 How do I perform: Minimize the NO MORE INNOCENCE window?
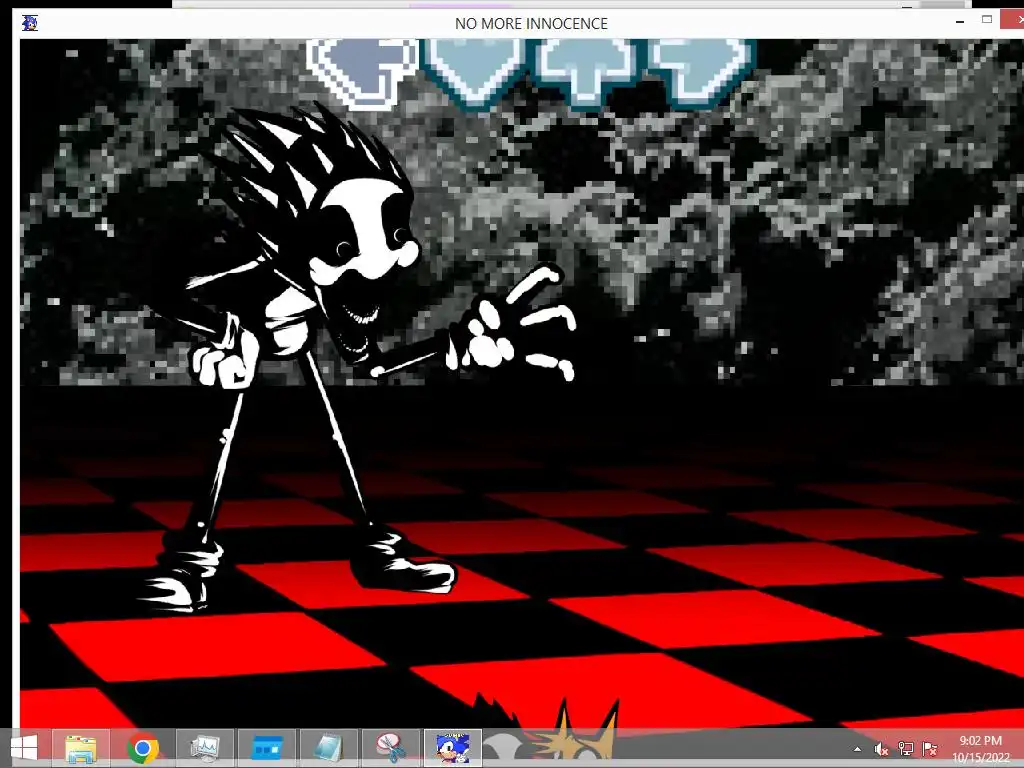[x=959, y=22]
